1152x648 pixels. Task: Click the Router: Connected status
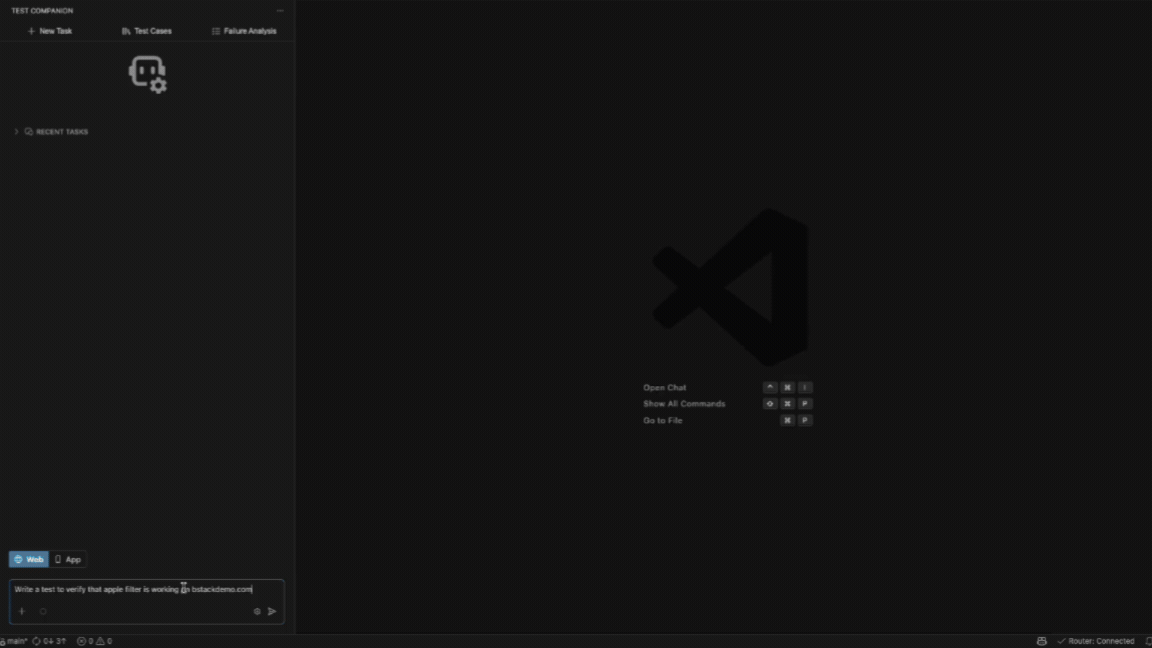coord(1095,641)
